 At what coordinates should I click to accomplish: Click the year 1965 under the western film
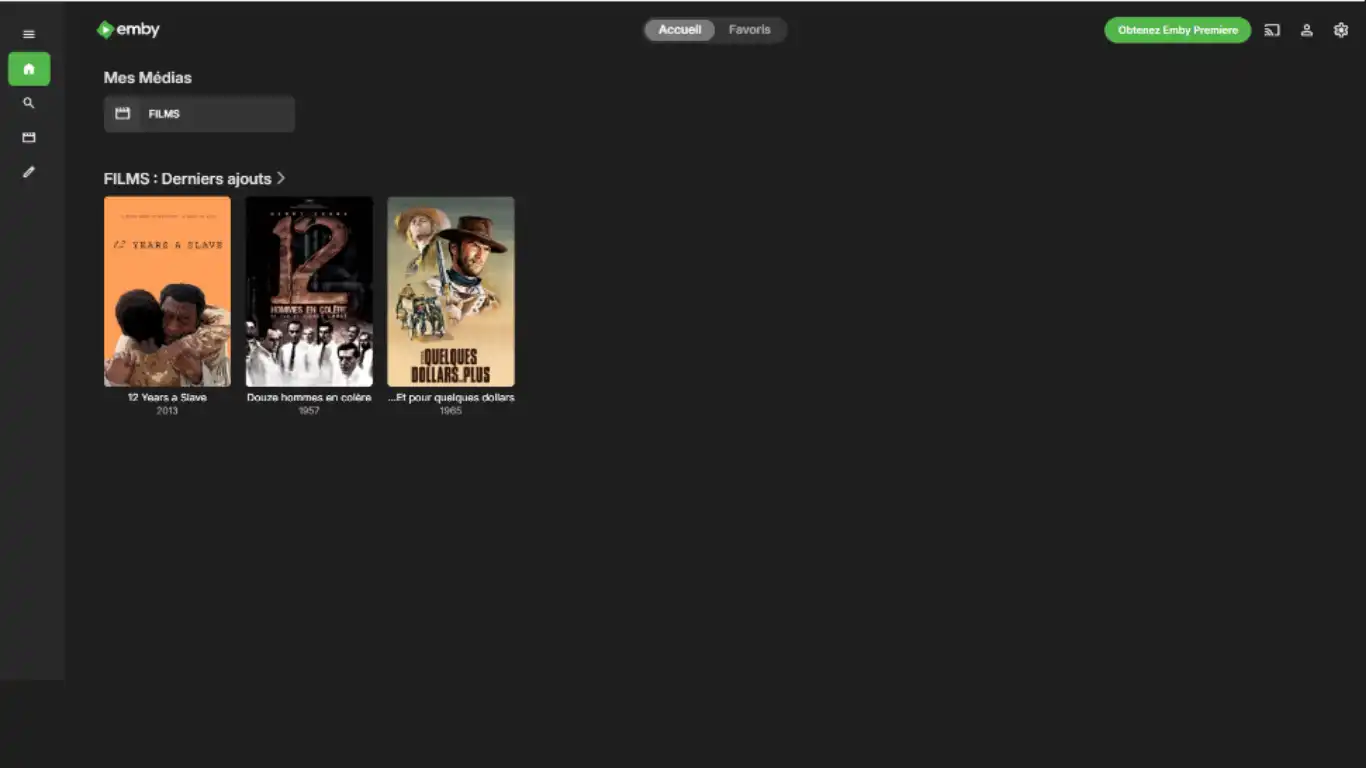(451, 411)
